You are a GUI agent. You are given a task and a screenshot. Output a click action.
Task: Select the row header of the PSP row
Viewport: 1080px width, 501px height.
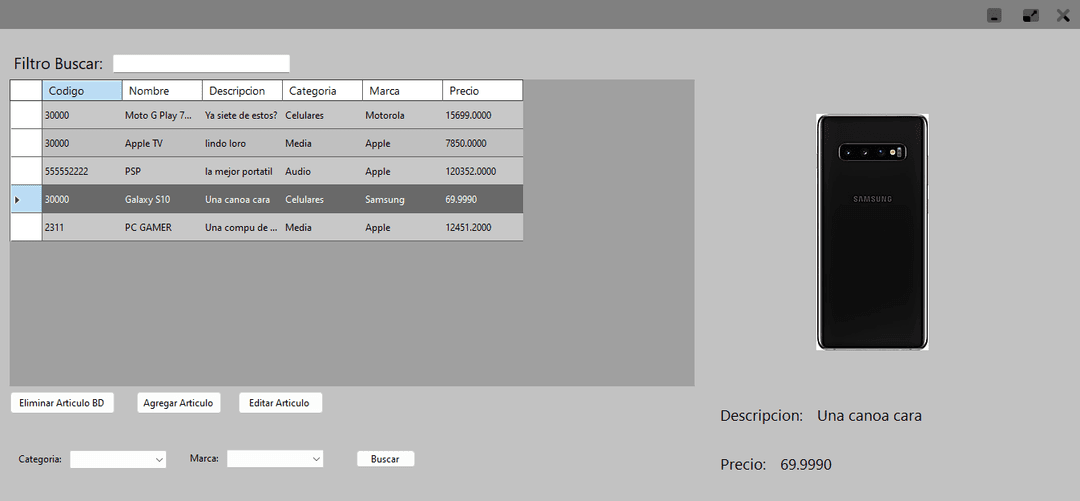coord(26,172)
